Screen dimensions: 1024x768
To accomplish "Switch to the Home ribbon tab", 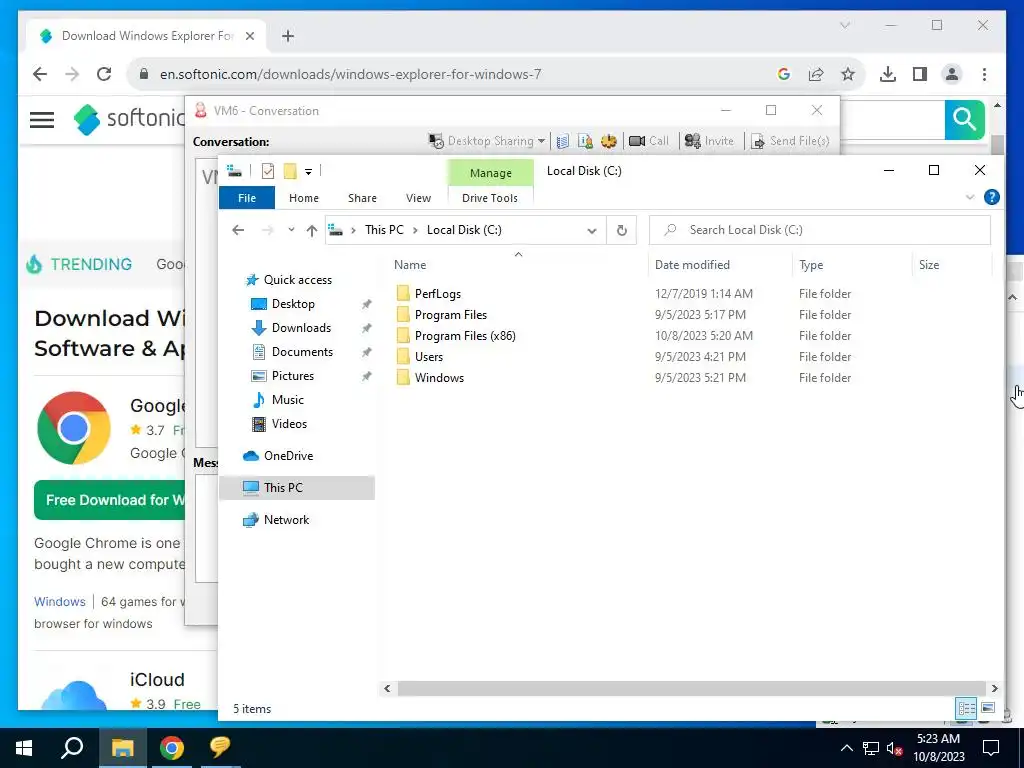I will (304, 198).
